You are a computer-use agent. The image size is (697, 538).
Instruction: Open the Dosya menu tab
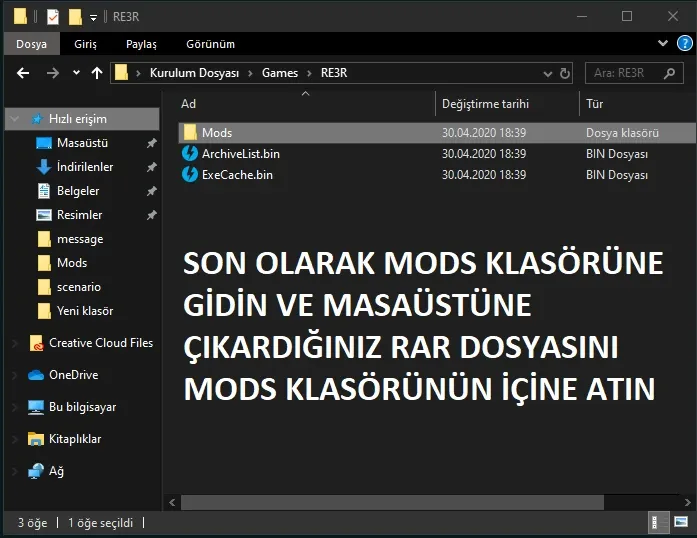pos(31,44)
